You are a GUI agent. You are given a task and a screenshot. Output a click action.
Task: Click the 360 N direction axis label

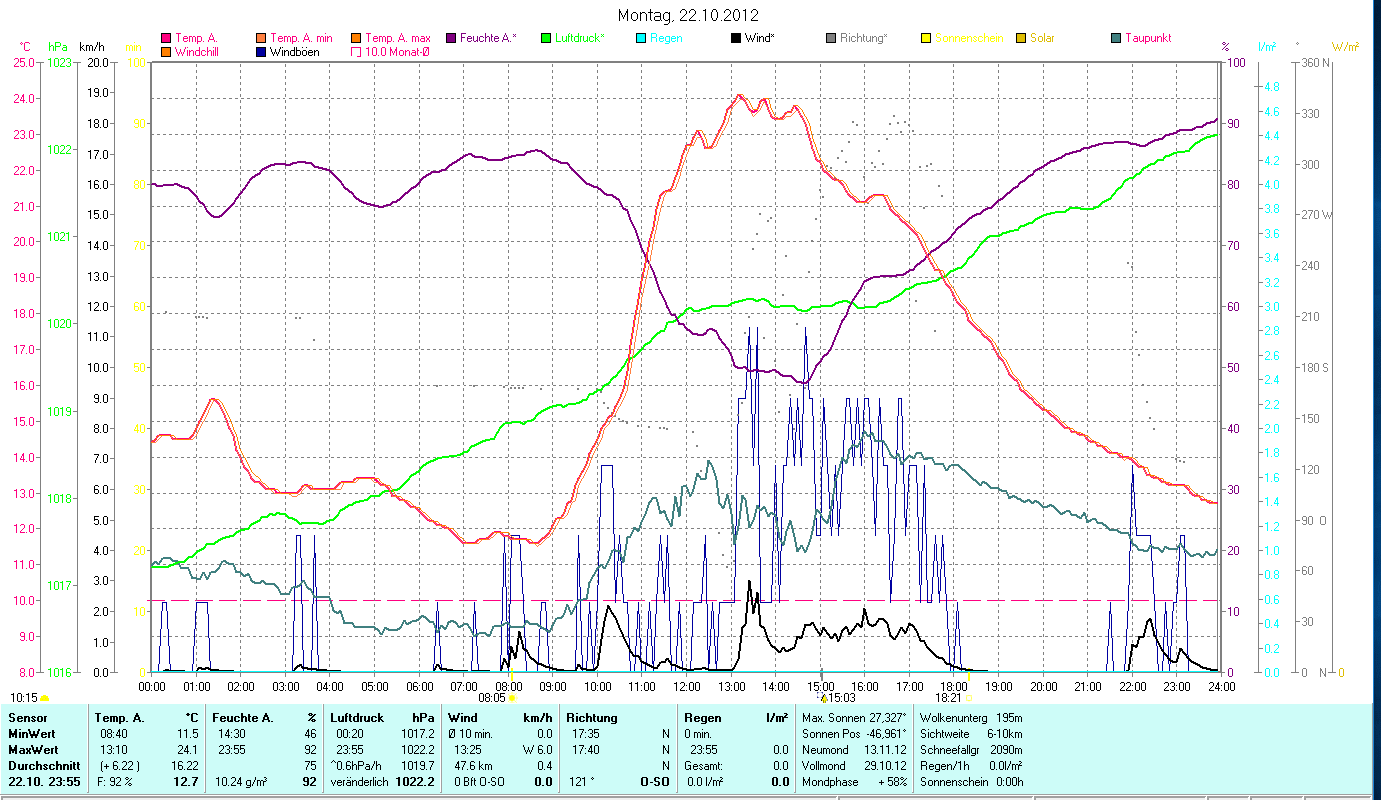point(1316,62)
